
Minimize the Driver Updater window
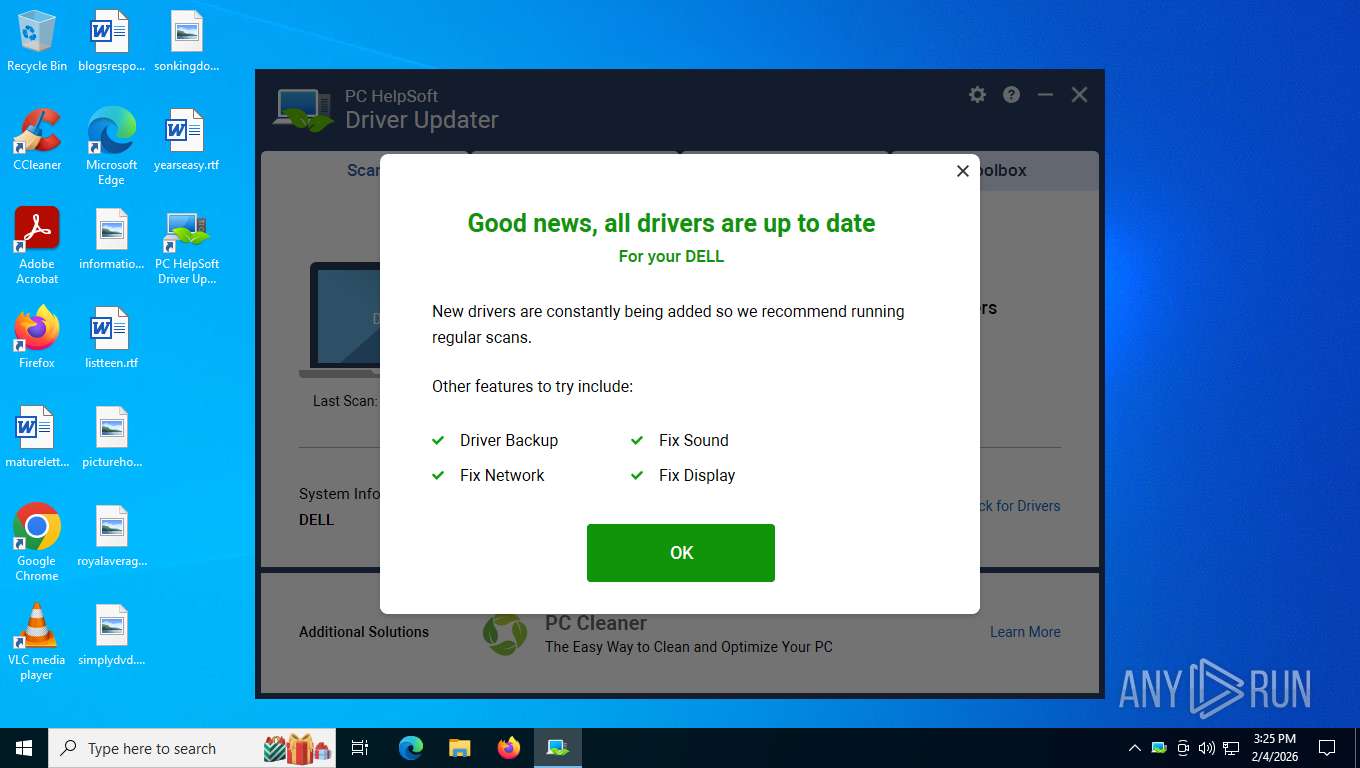pos(1045,94)
